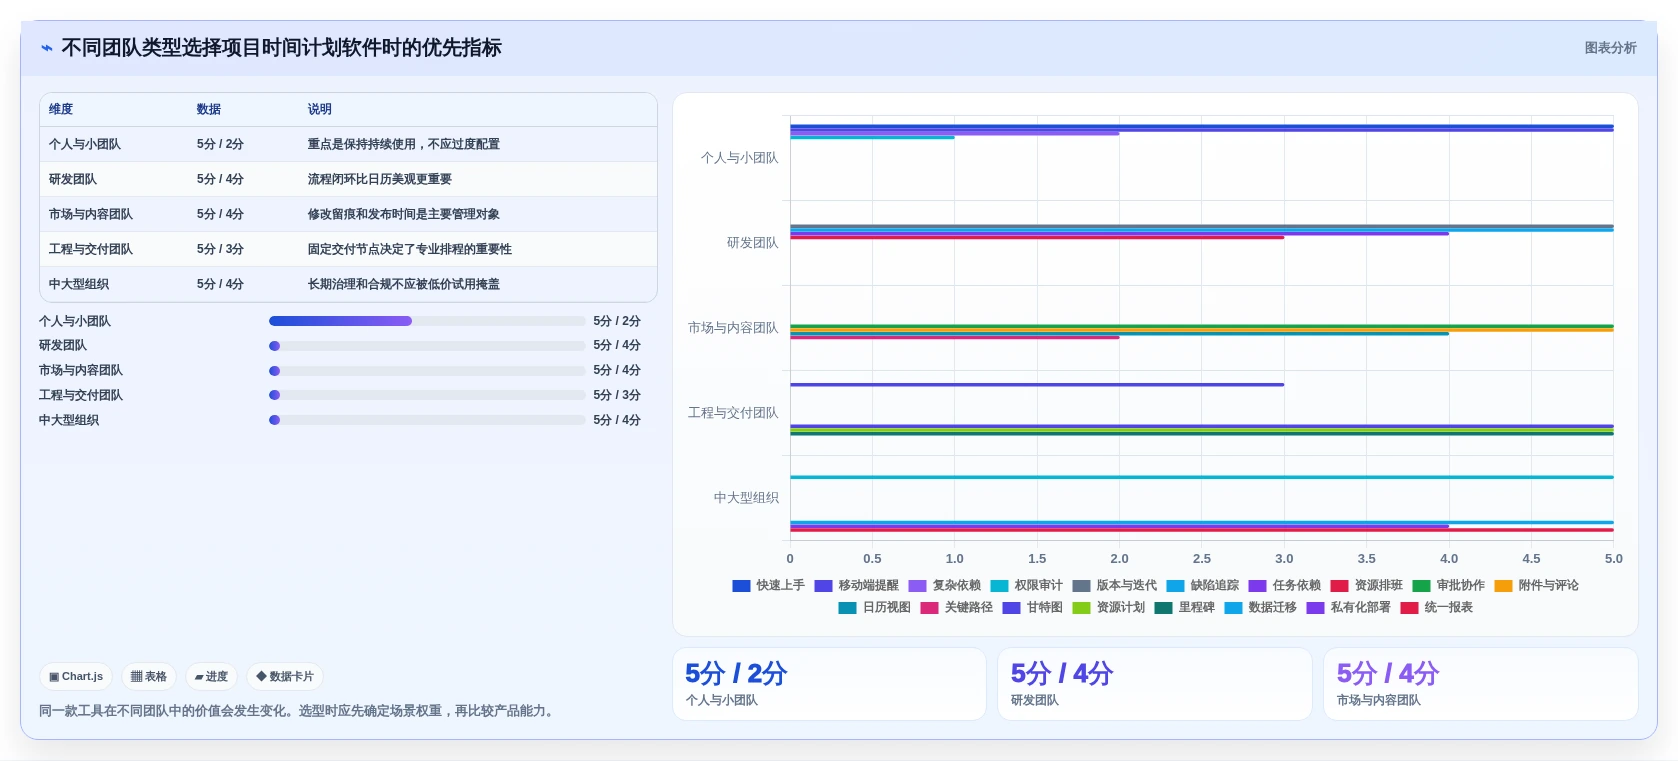Toggle the 复杂依赖 legend series
The image size is (1678, 761).
click(944, 586)
